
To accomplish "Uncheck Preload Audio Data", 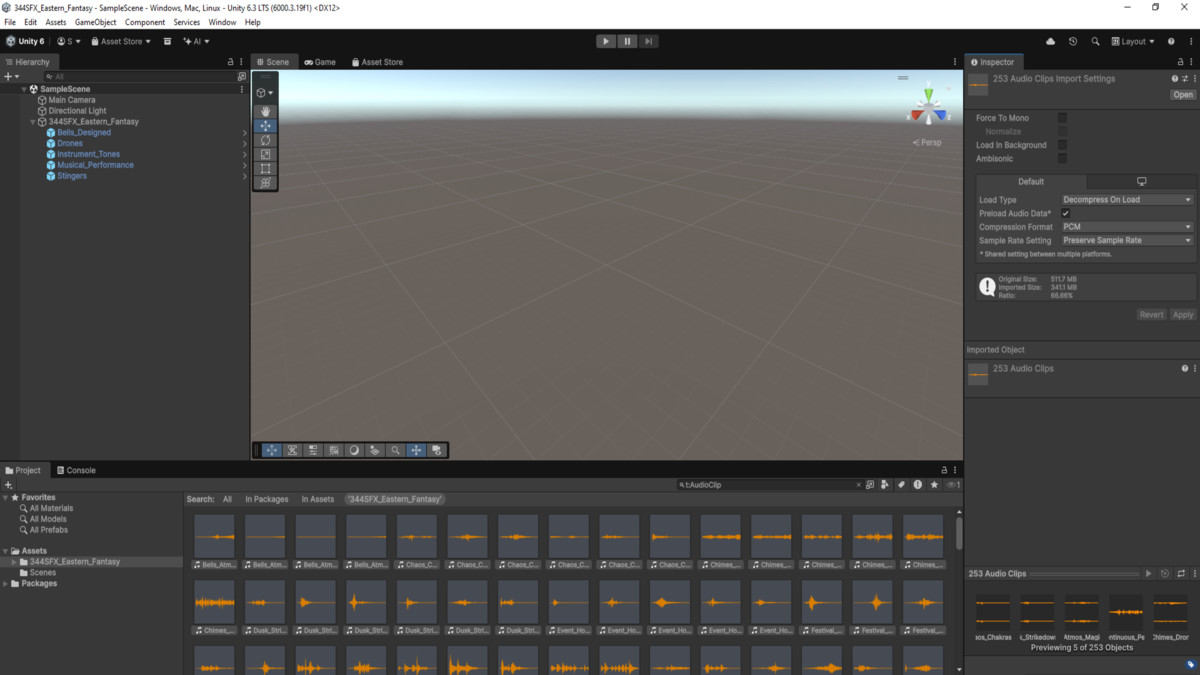I will pyautogui.click(x=1066, y=213).
